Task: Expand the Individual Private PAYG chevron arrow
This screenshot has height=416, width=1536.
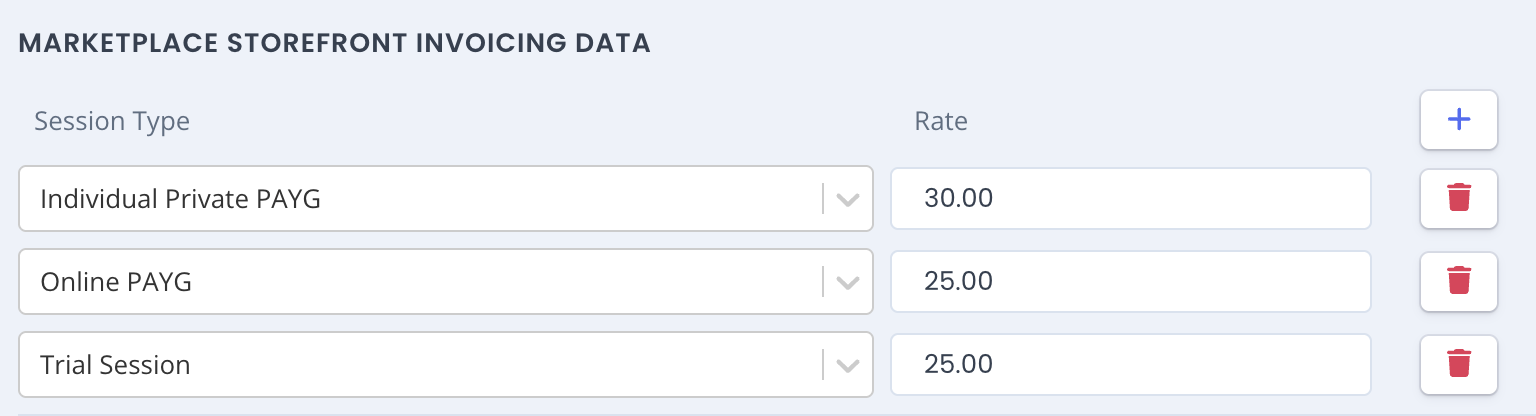Action: coord(848,199)
